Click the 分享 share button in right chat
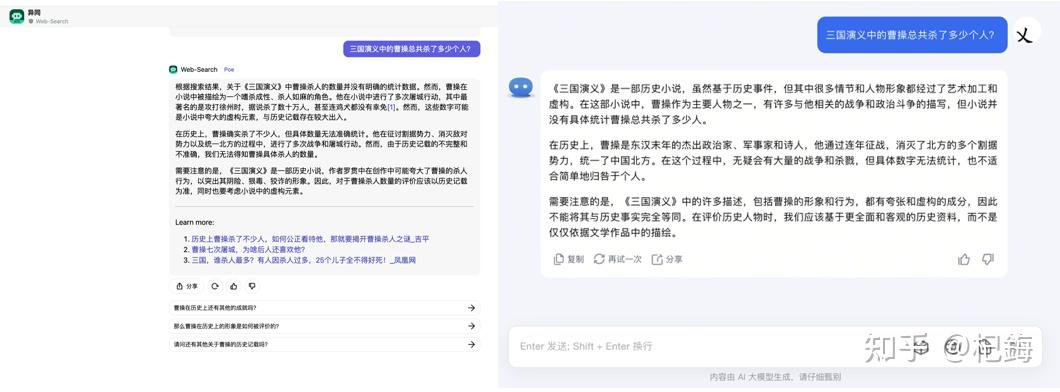The width and height of the screenshot is (1060, 392). tap(667, 259)
